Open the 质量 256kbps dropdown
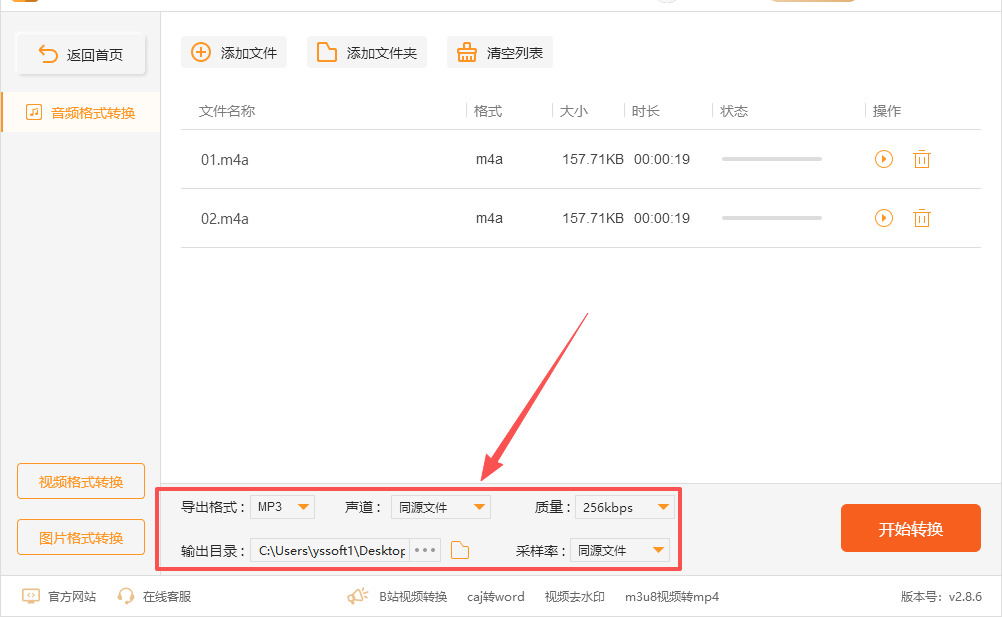Viewport: 1002px width, 617px height. tap(625, 507)
